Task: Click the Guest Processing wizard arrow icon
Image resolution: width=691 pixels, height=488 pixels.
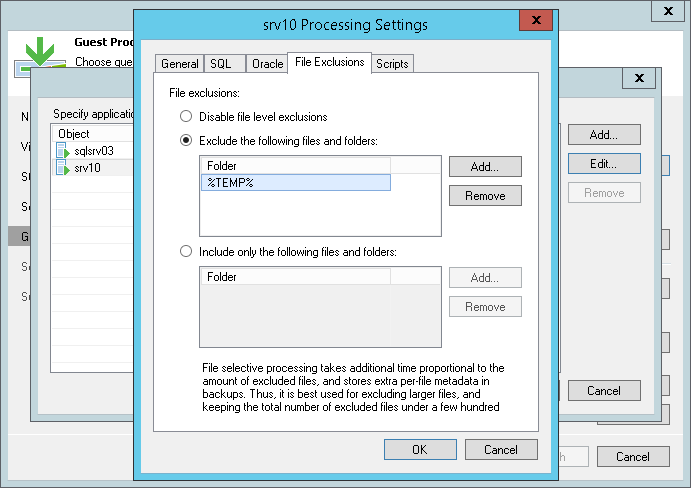Action: (x=40, y=56)
